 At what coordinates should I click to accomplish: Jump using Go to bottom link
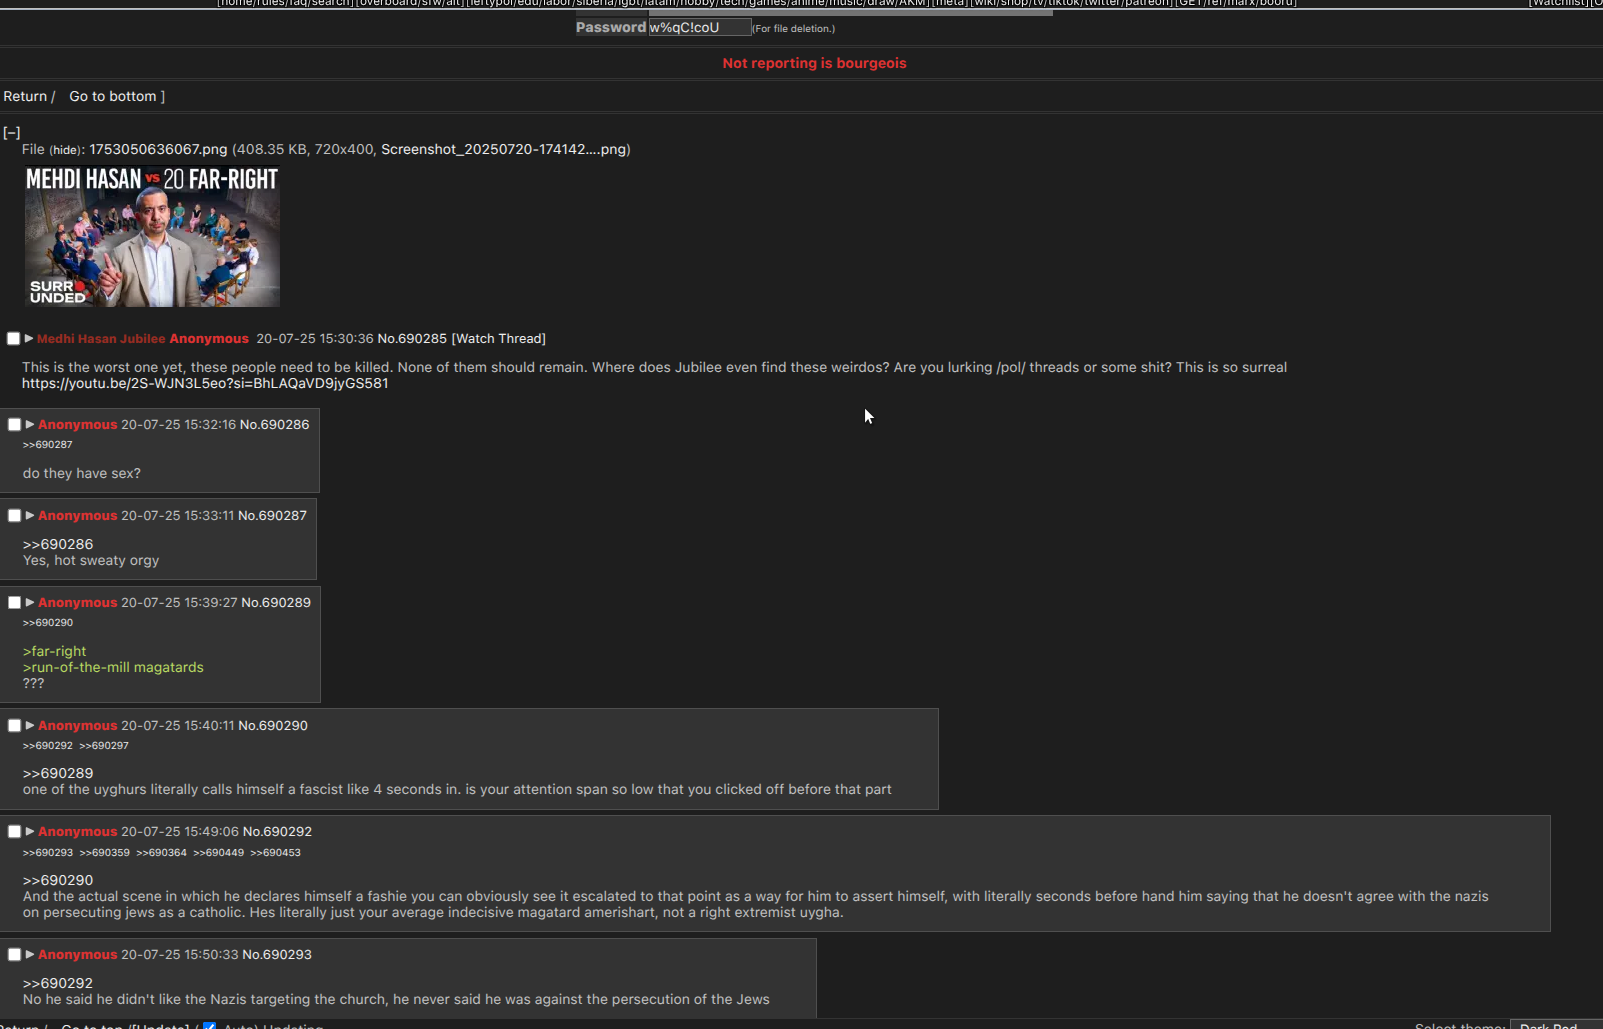pyautogui.click(x=113, y=96)
